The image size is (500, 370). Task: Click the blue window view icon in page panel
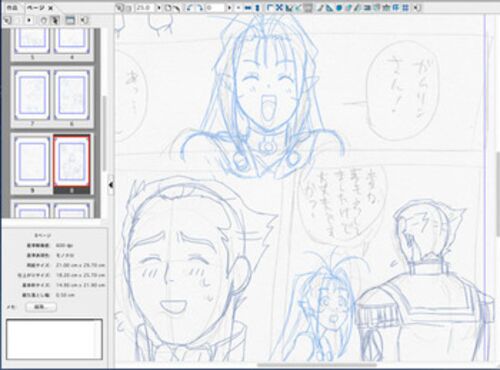(70, 20)
